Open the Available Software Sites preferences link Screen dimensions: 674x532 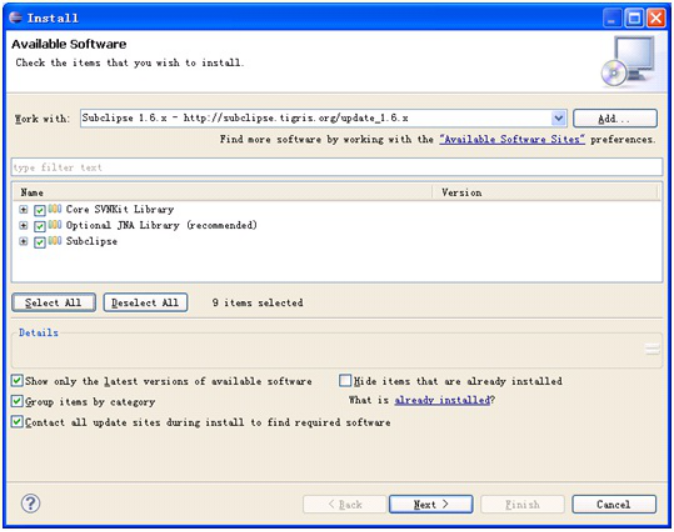[x=511, y=140]
